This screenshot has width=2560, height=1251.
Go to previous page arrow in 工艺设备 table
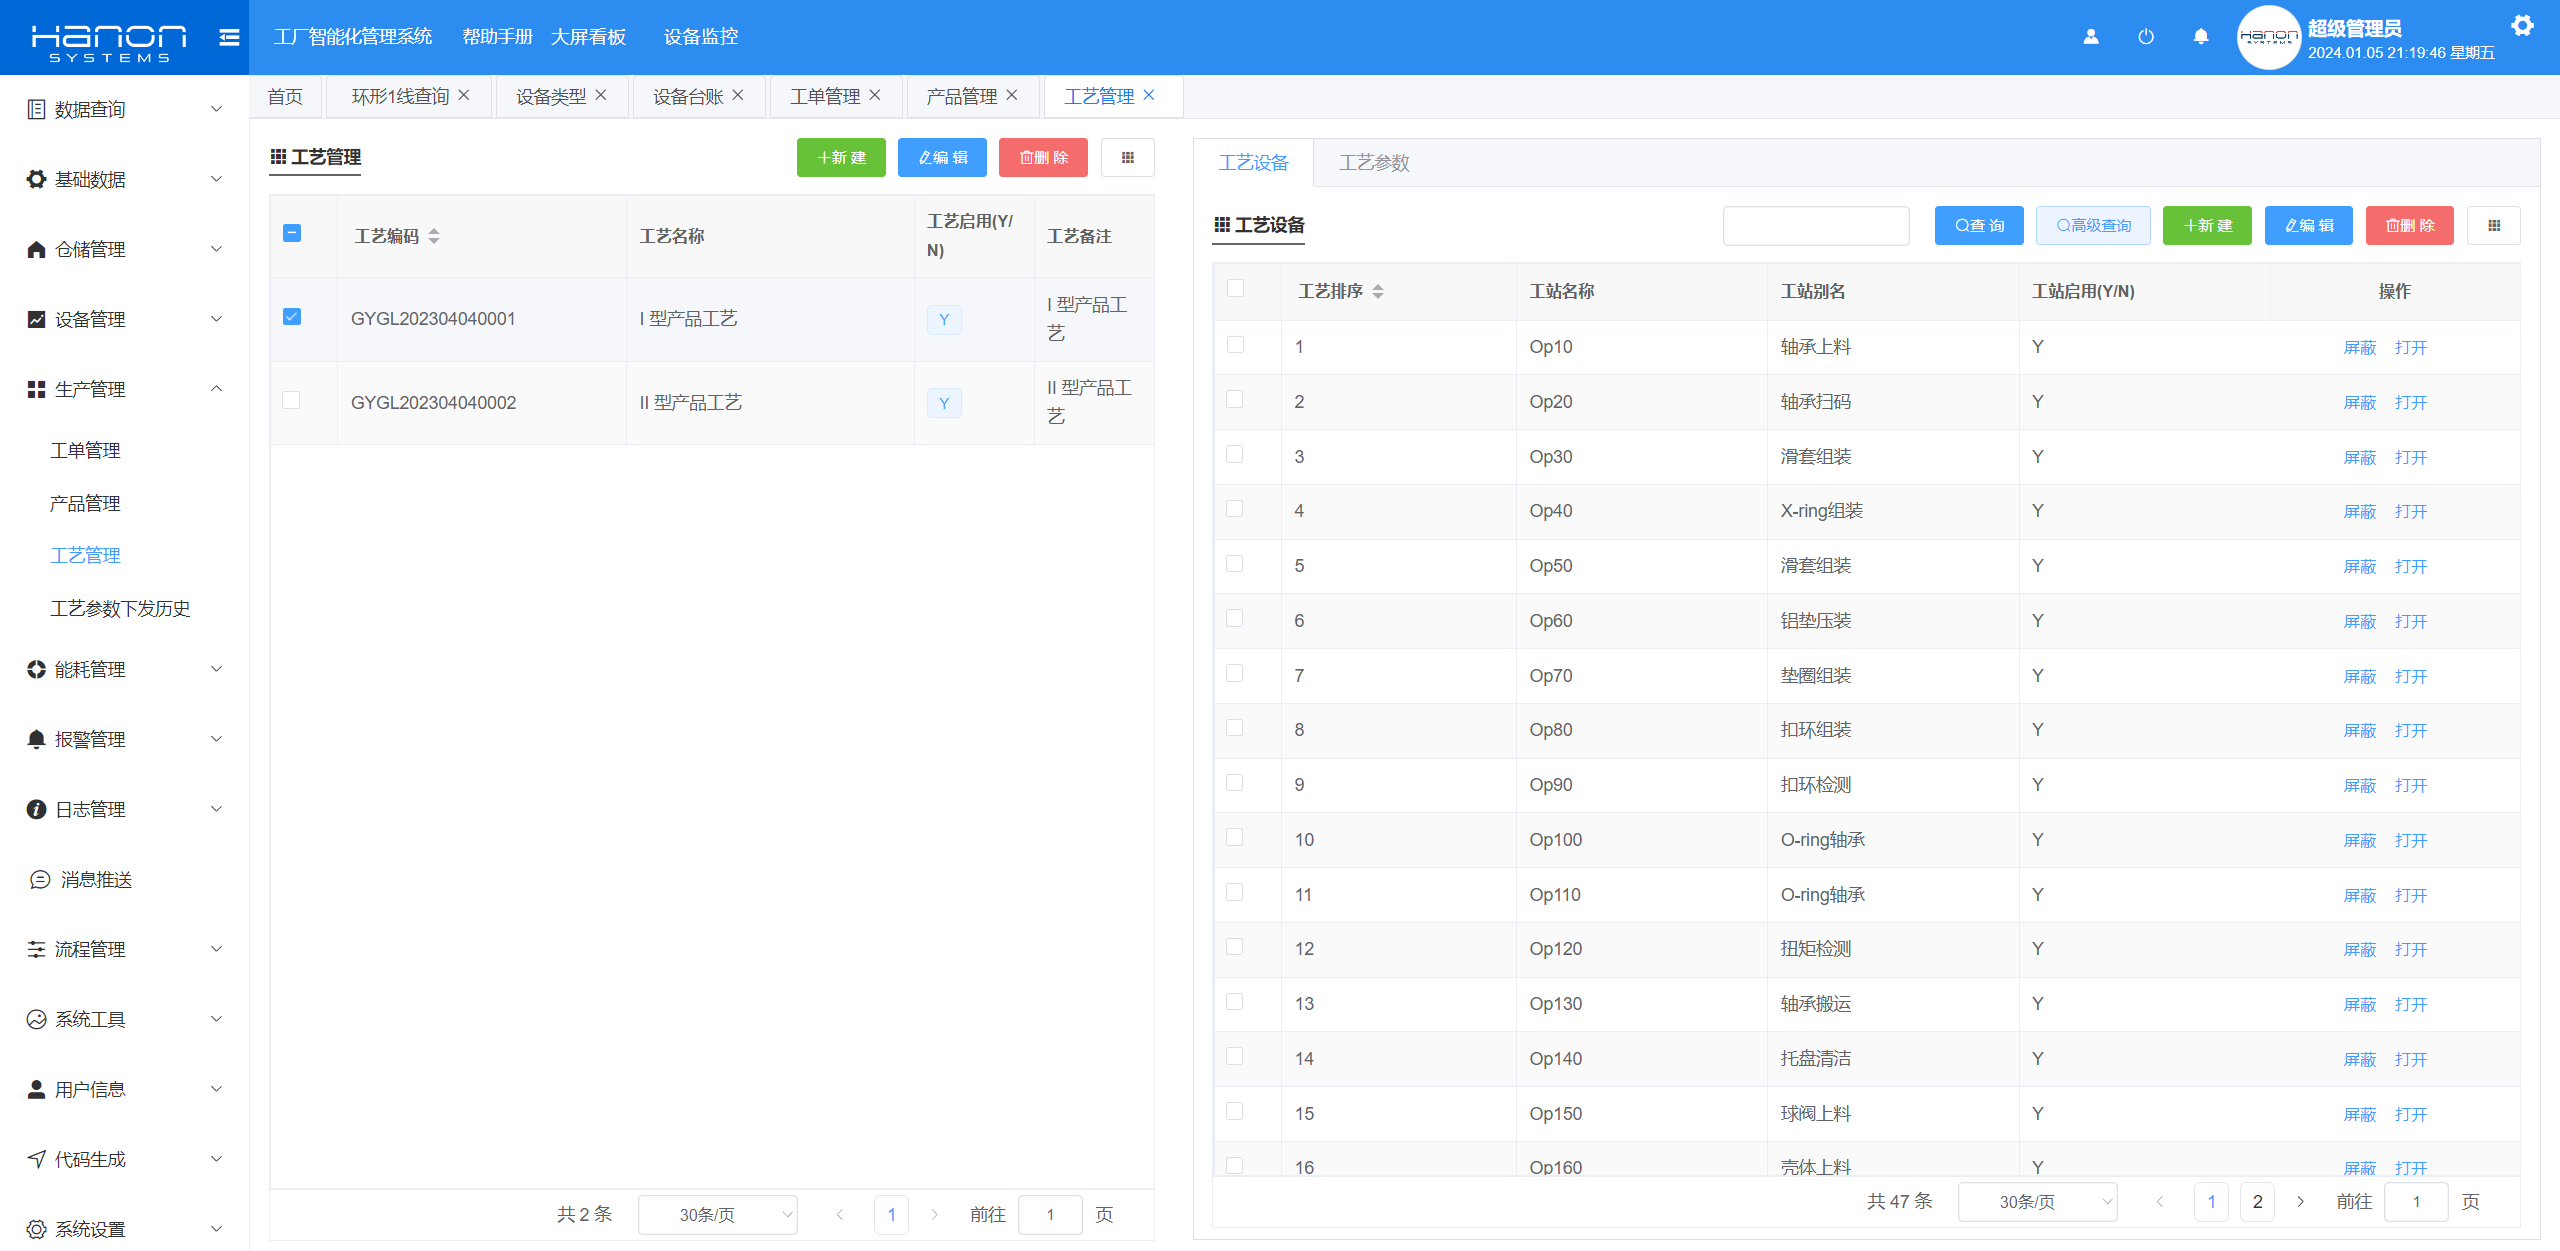pos(2160,1201)
